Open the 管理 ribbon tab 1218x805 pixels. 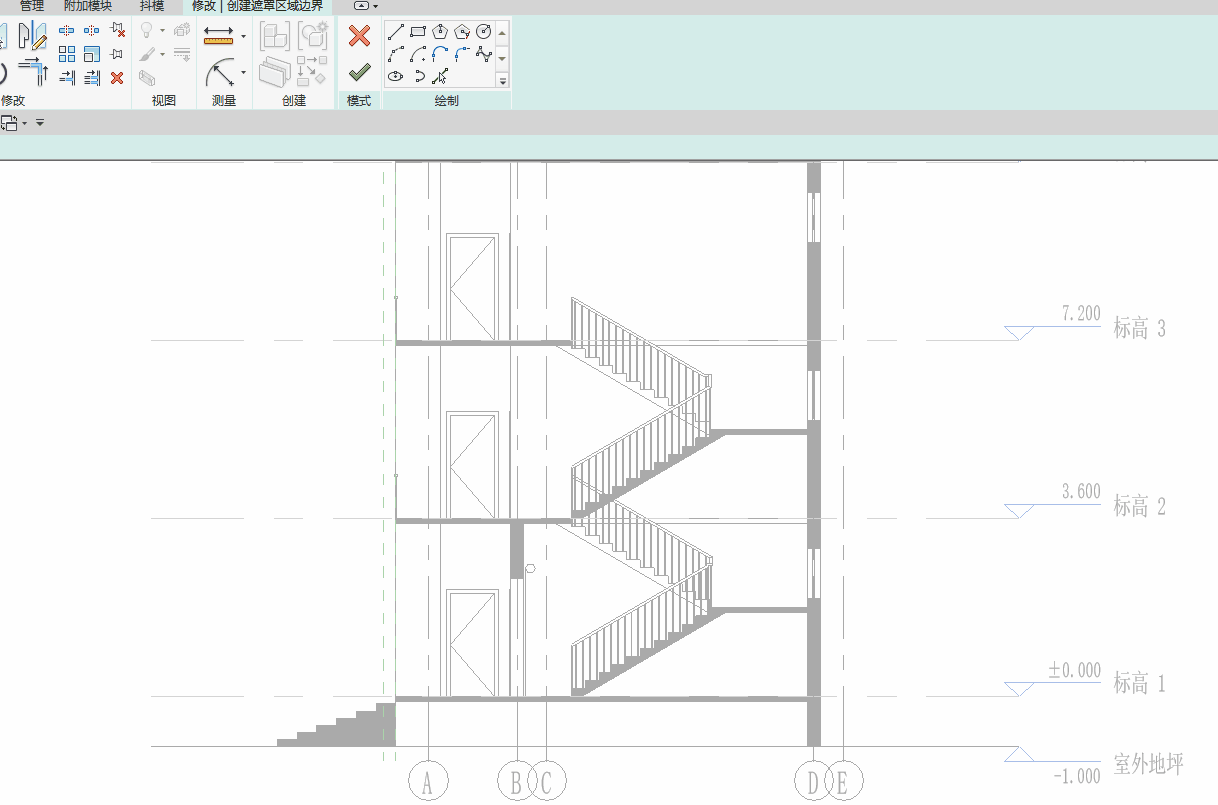pos(32,6)
